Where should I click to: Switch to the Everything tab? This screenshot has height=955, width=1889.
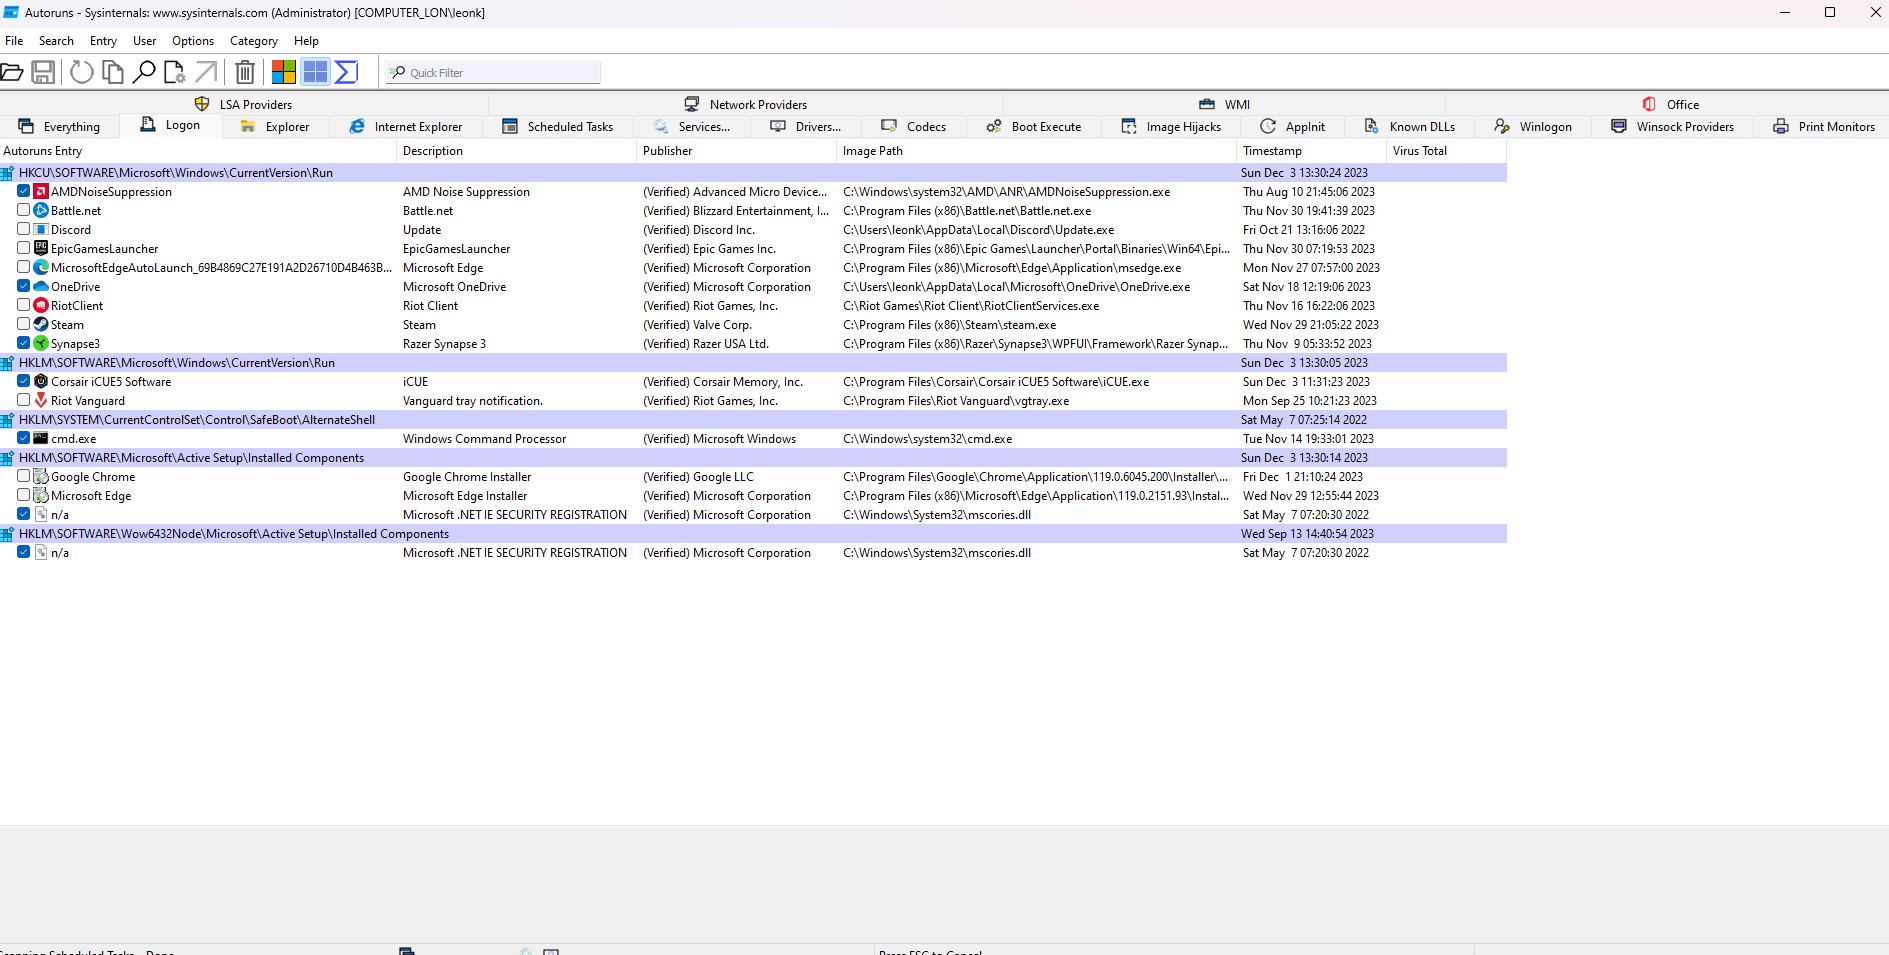click(x=59, y=127)
